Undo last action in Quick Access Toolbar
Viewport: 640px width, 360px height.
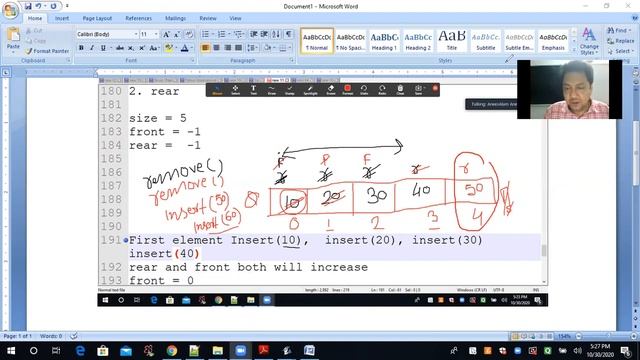point(38,6)
